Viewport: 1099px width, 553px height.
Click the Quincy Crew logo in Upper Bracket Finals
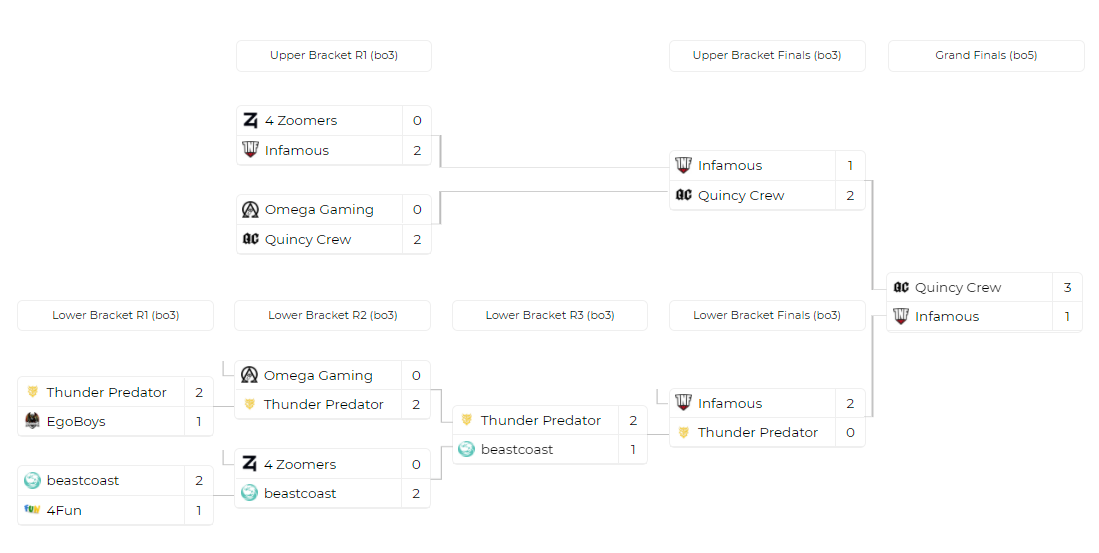coord(684,196)
